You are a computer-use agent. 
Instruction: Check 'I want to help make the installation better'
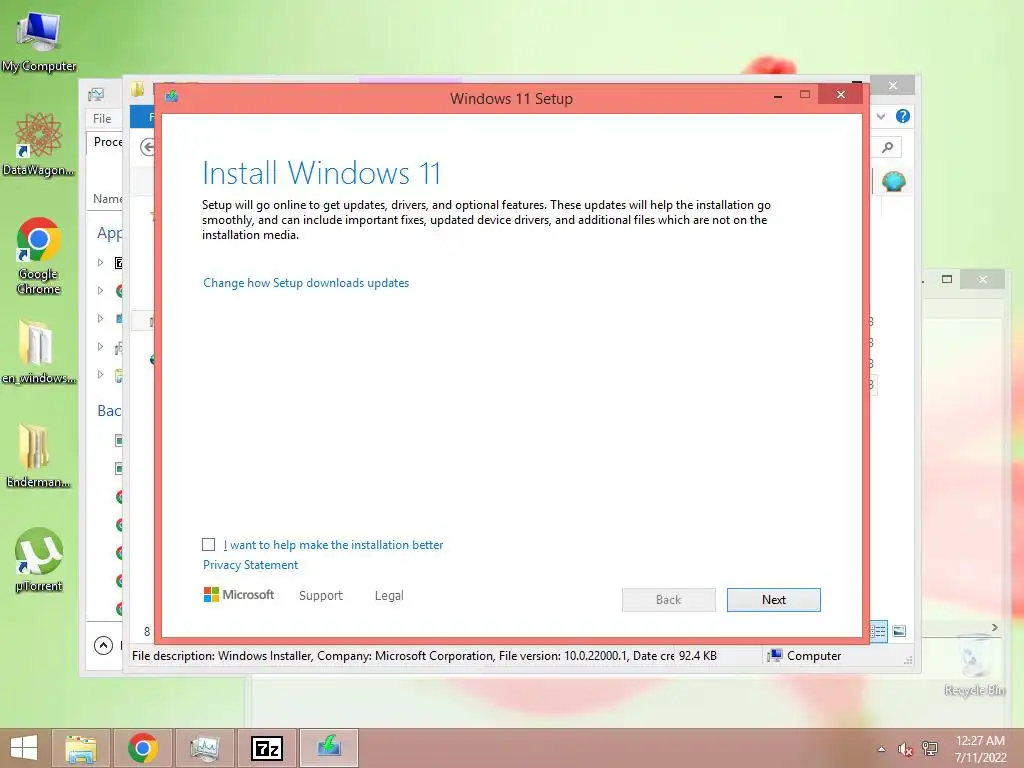tap(208, 545)
